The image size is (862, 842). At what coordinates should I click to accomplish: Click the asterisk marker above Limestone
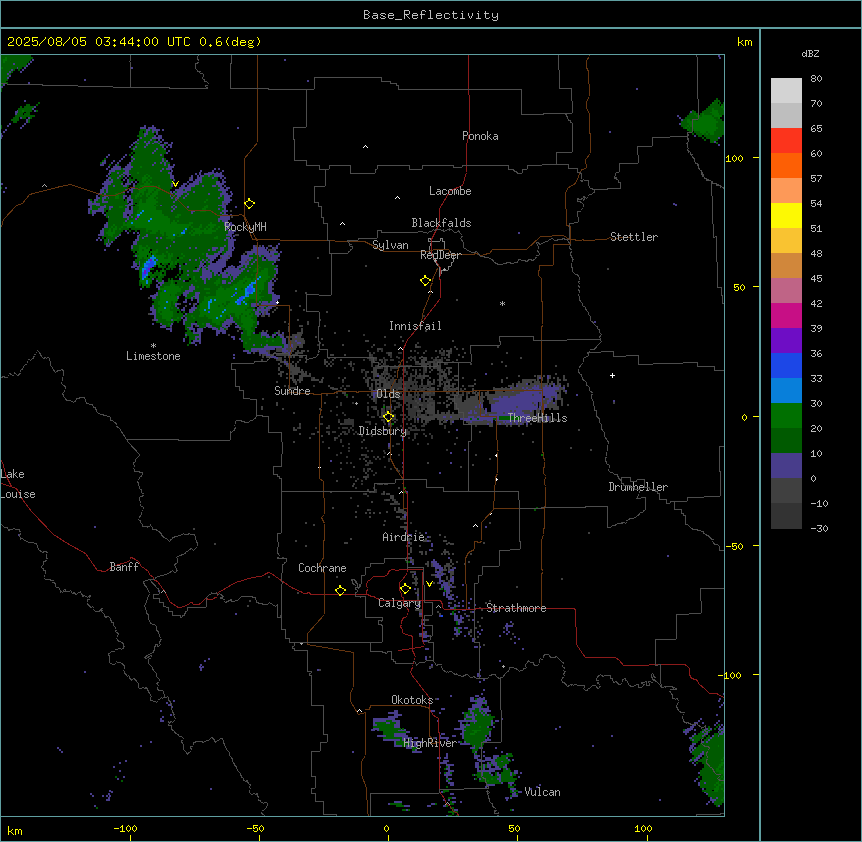click(153, 346)
